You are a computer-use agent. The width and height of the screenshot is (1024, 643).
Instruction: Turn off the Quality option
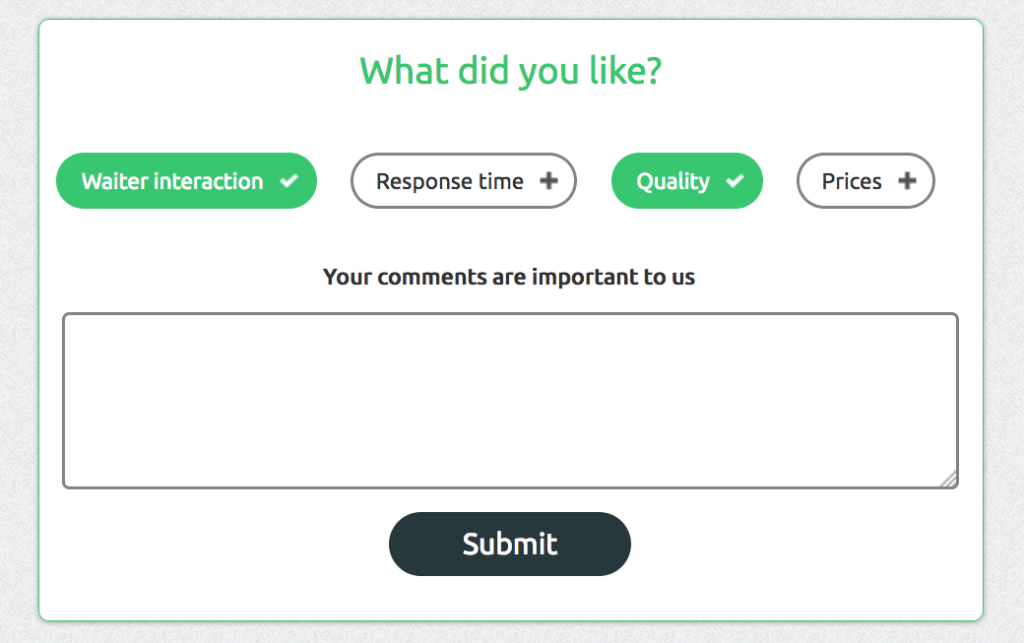pyautogui.click(x=686, y=181)
